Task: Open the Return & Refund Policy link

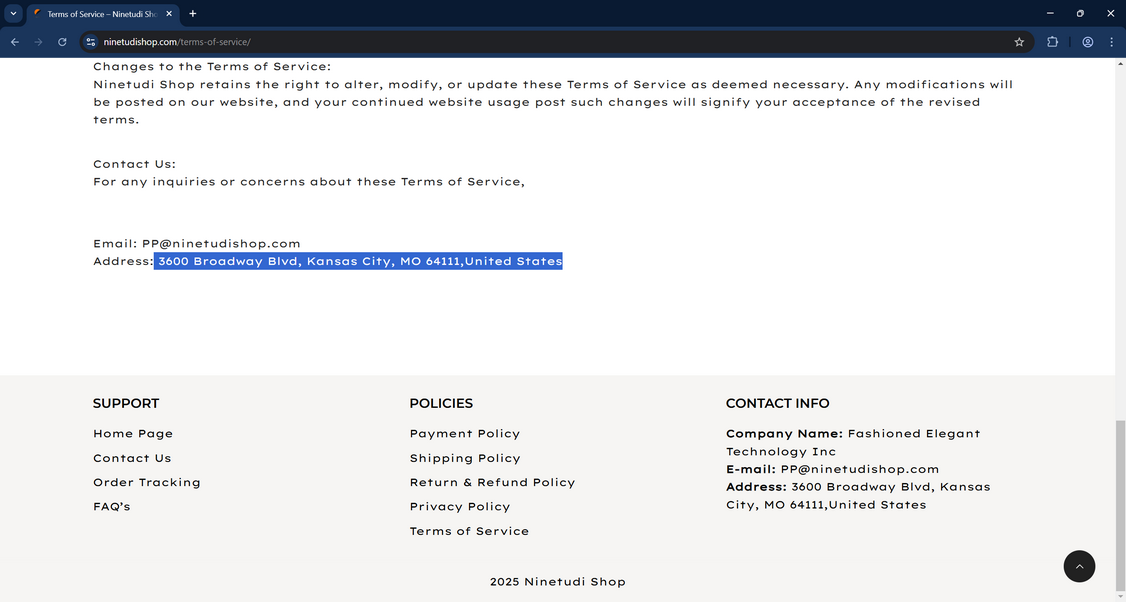Action: [492, 483]
